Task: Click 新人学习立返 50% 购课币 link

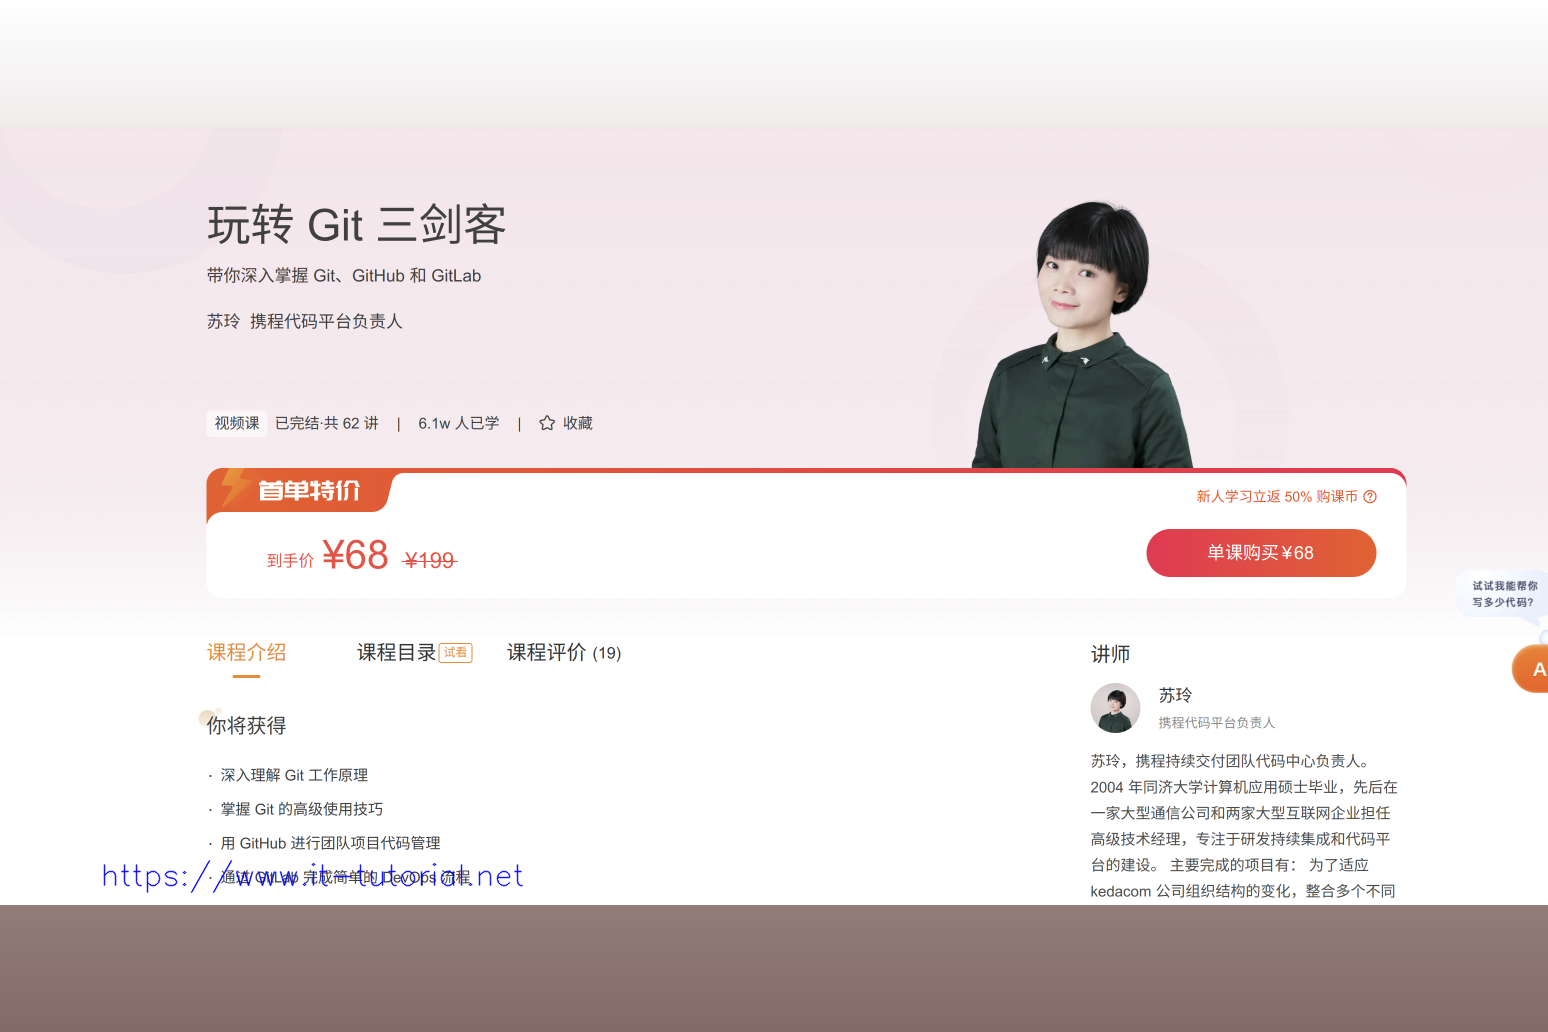Action: pyautogui.click(x=1277, y=496)
